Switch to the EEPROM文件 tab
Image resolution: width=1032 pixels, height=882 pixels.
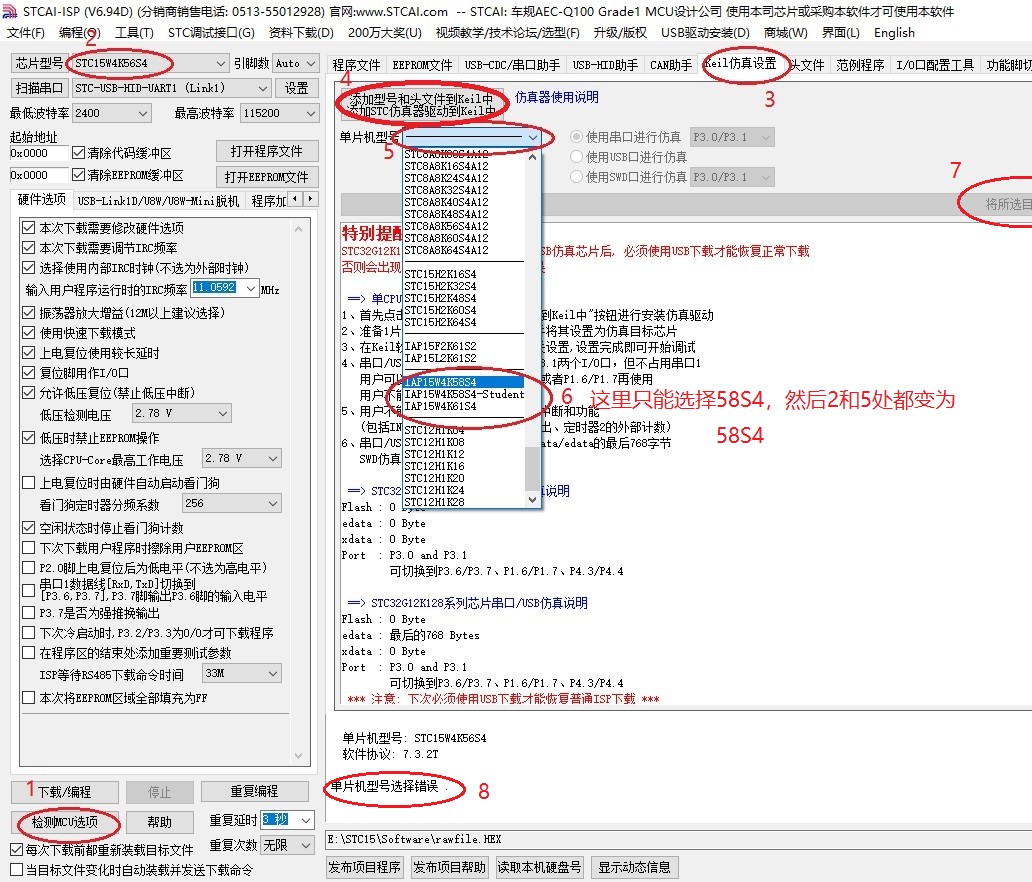tap(422, 65)
